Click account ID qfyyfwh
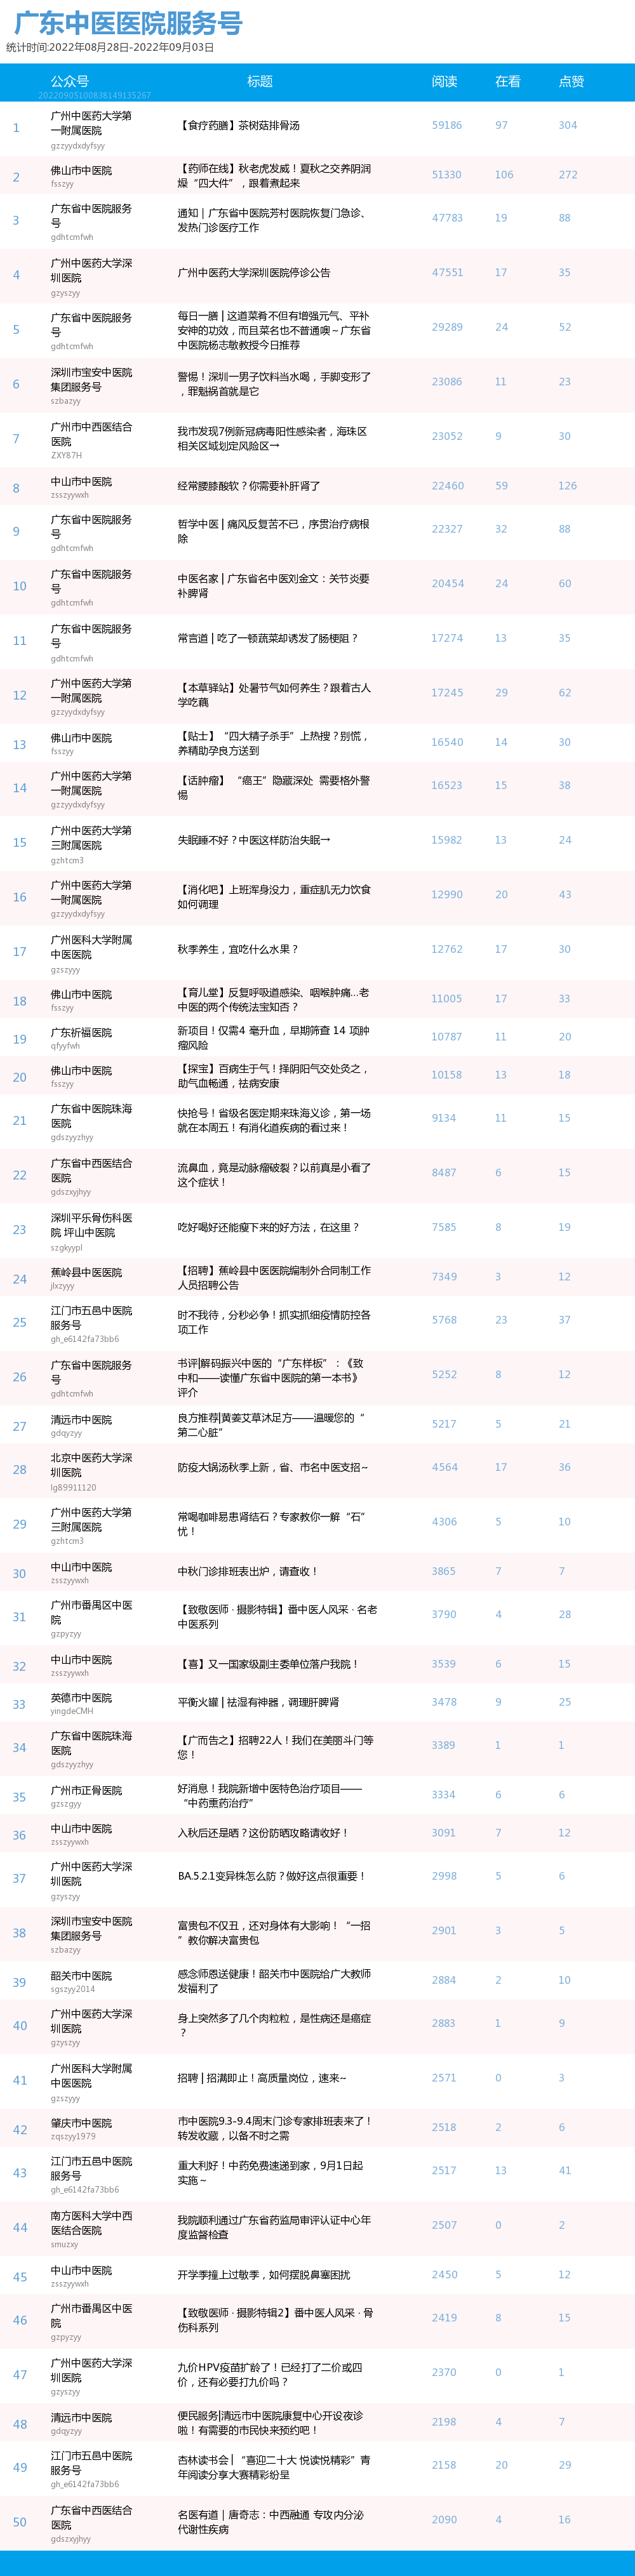Viewport: 635px width, 2576px height. click(66, 1046)
